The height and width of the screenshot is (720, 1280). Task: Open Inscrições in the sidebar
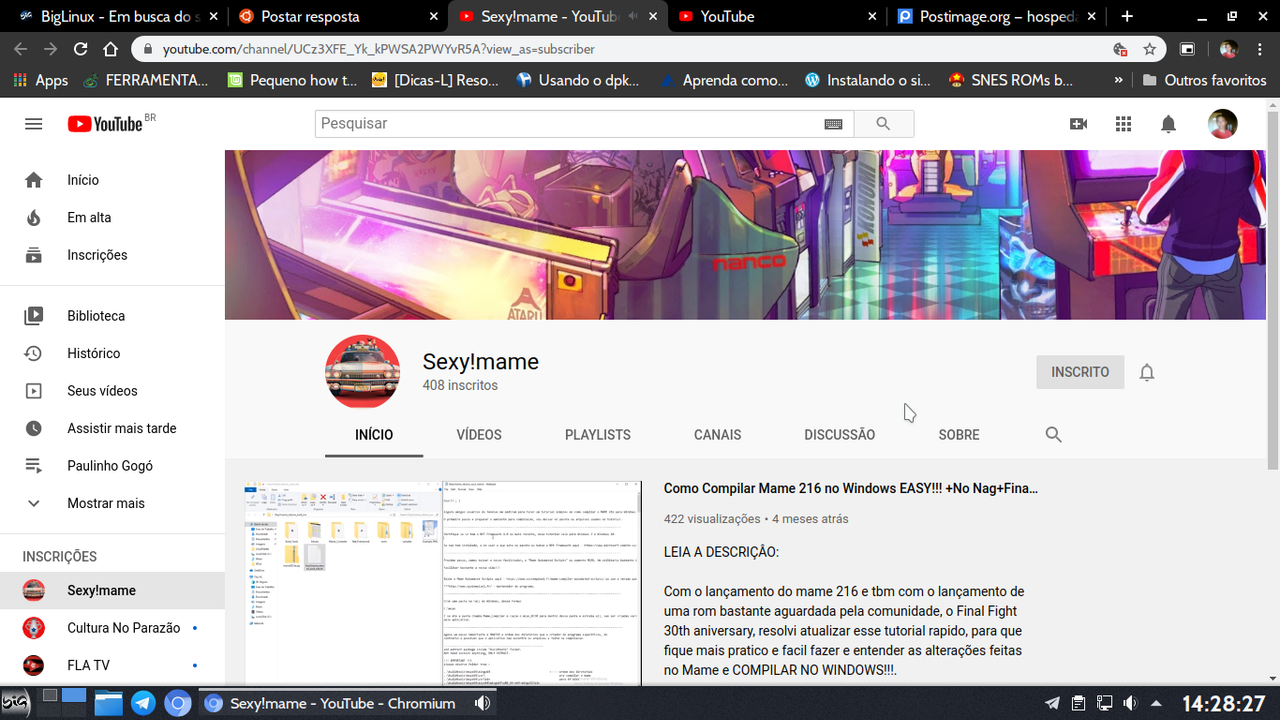(x=112, y=255)
